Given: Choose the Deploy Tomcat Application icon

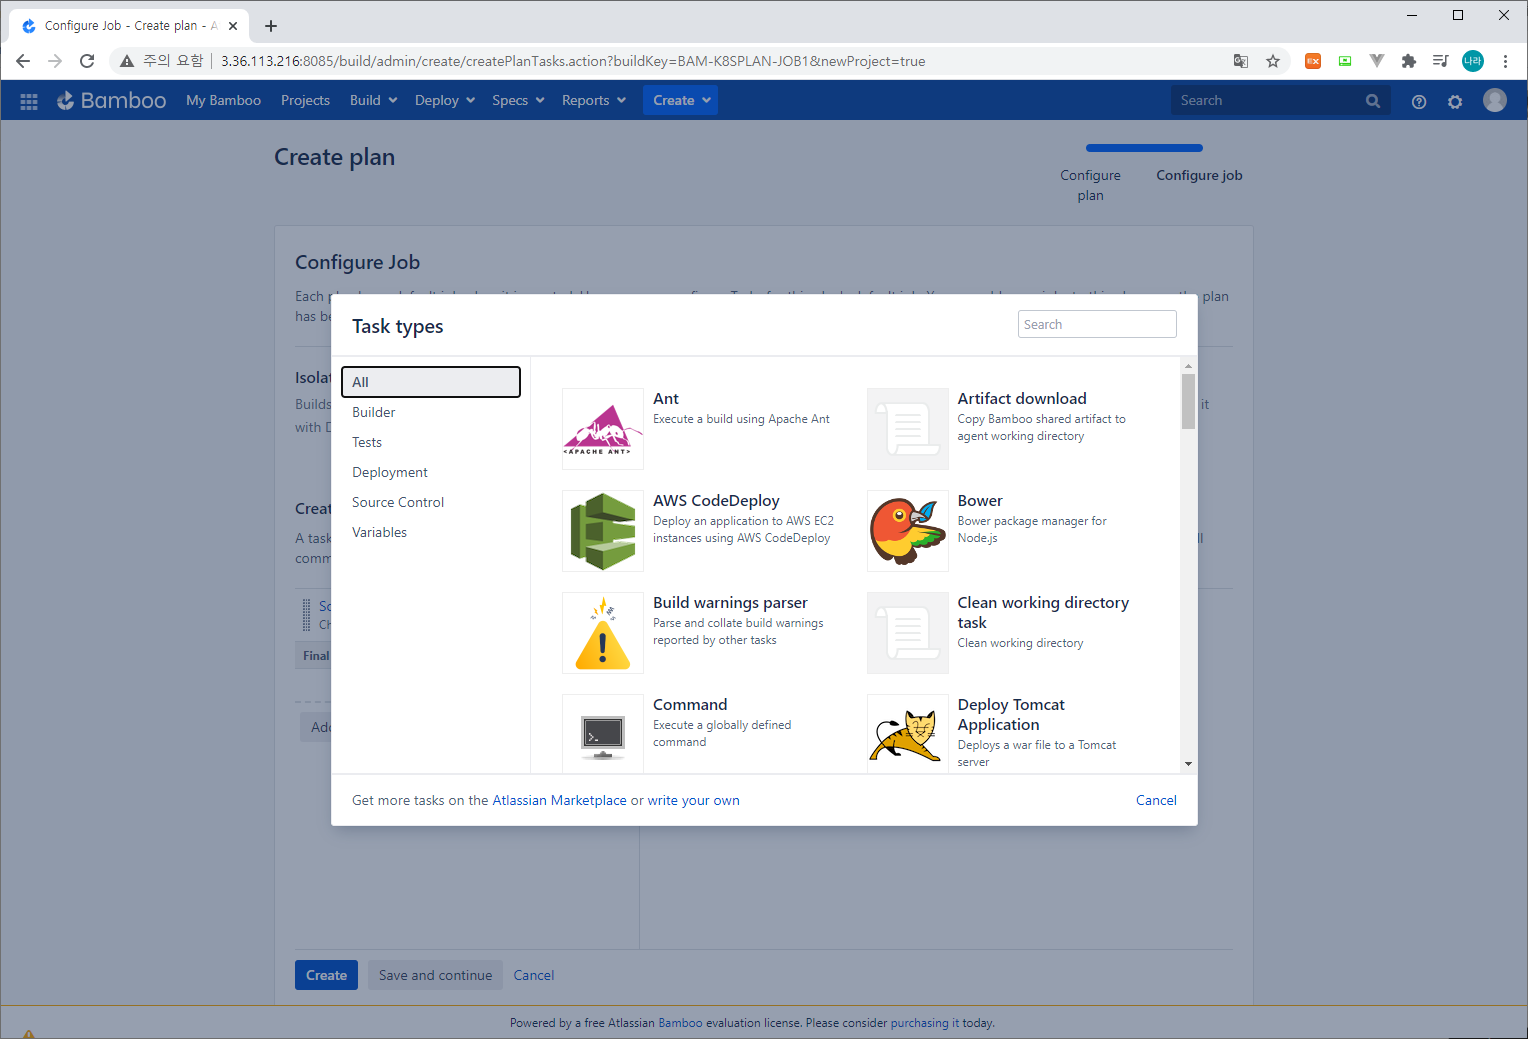Looking at the screenshot, I should tap(908, 734).
